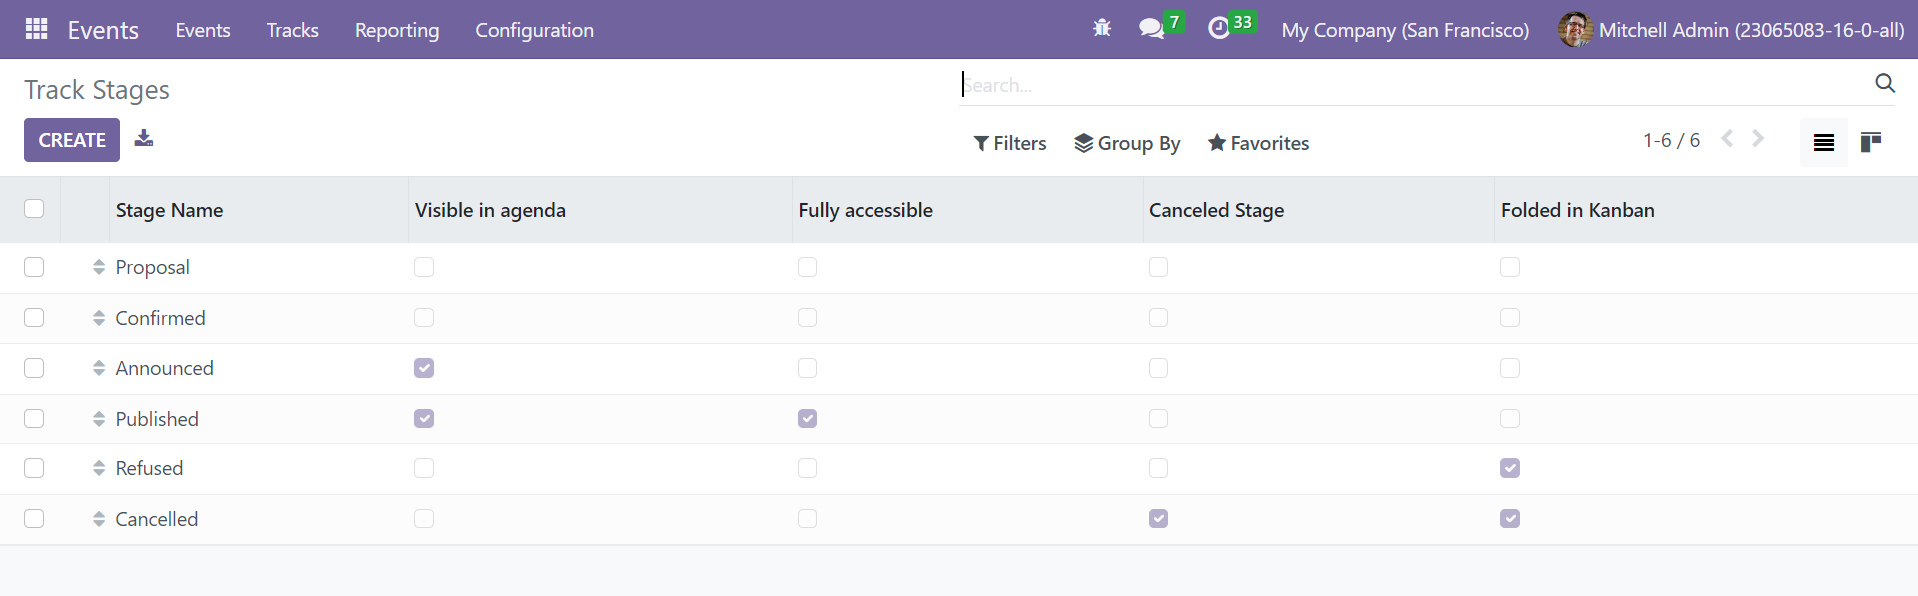Screen dimensions: 1918x596
Task: Click the debug bug icon
Action: click(1102, 28)
